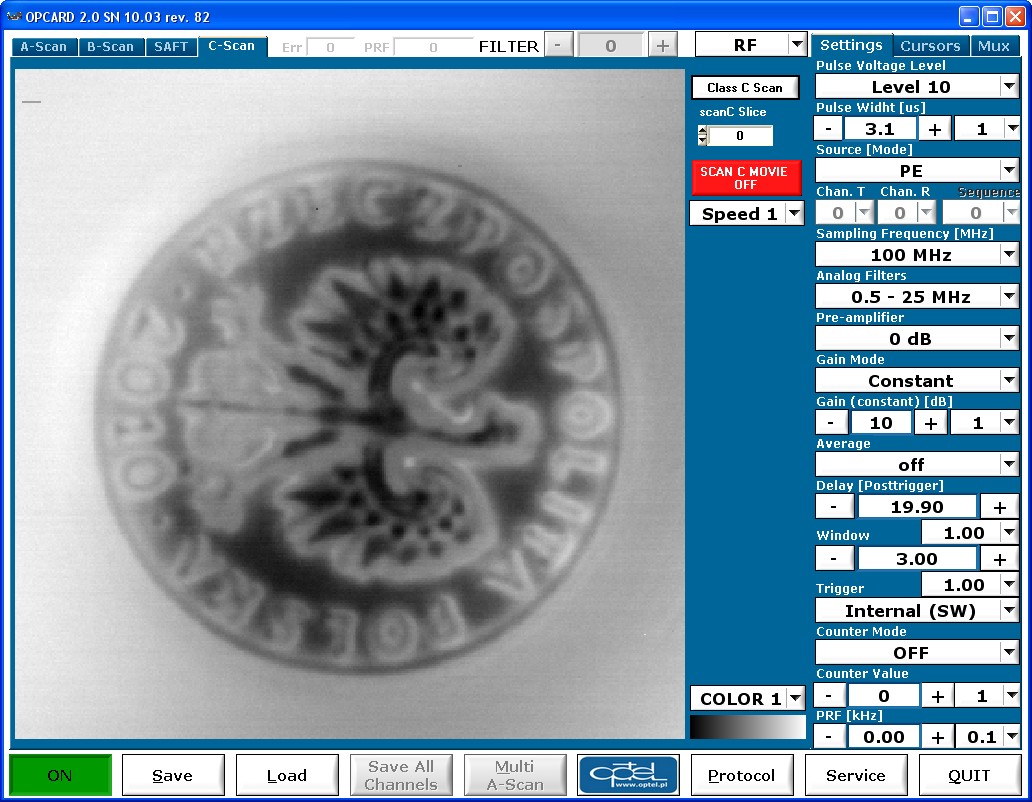Click the Window value field 3.00

click(917, 559)
